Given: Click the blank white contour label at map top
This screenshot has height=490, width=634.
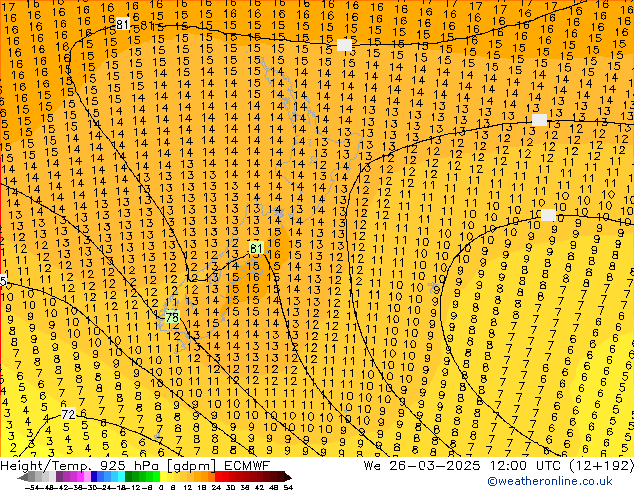Looking at the screenshot, I should [344, 45].
